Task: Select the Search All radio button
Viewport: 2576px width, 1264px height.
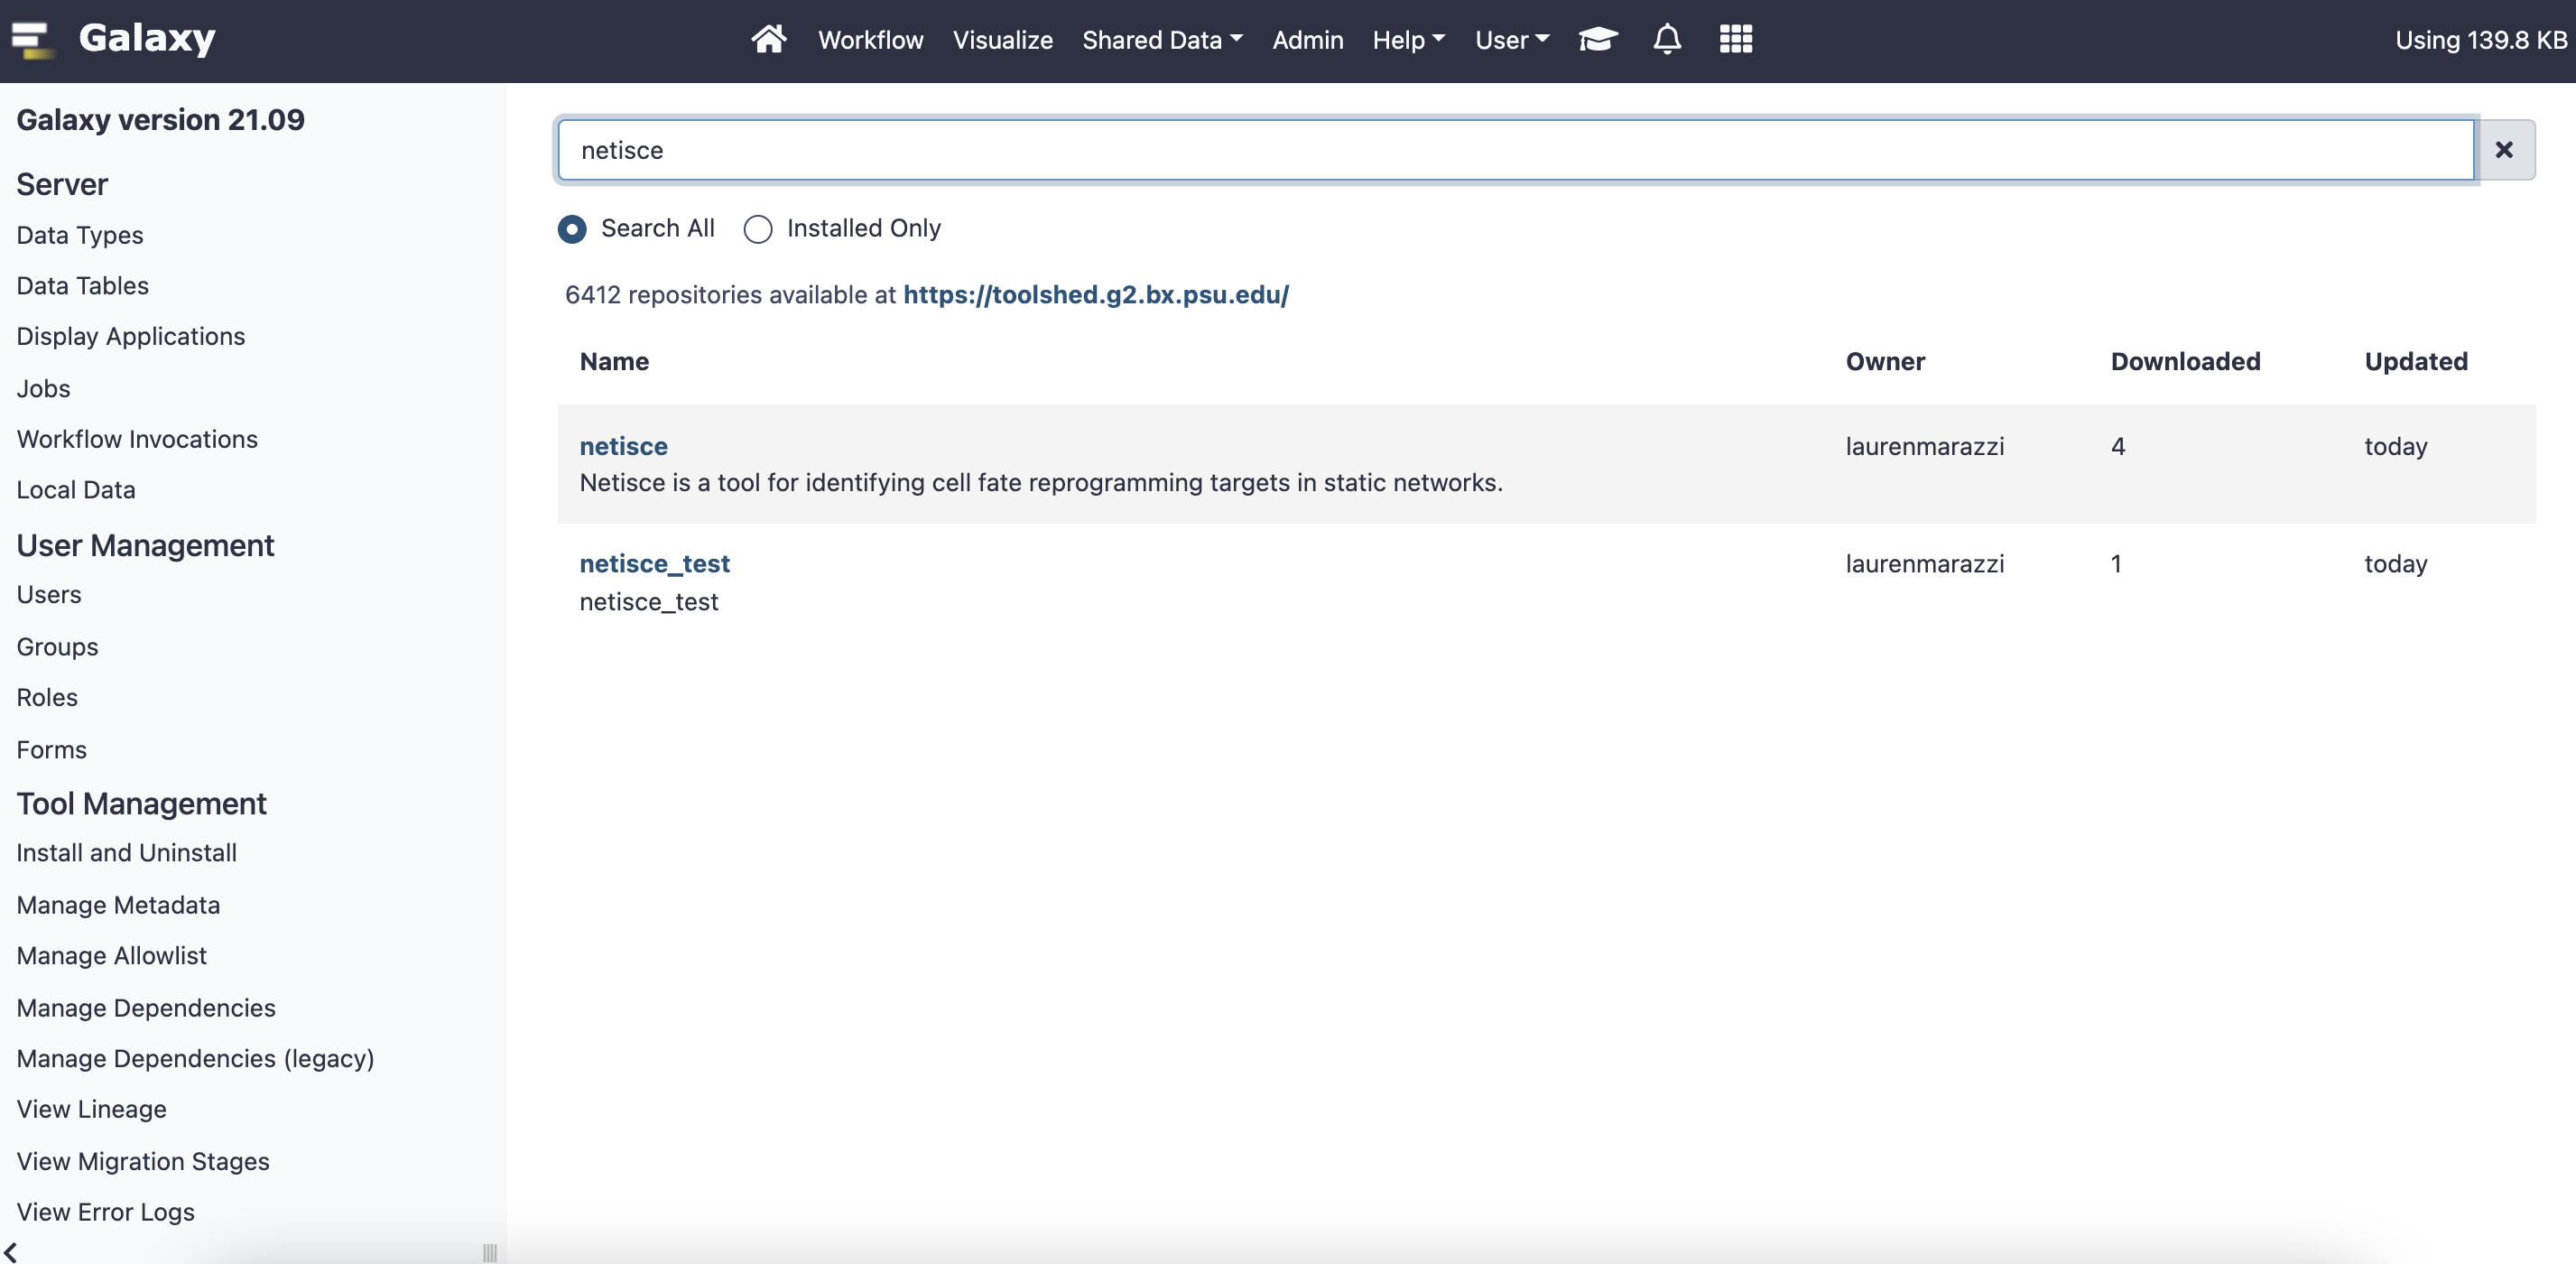Action: pyautogui.click(x=572, y=229)
